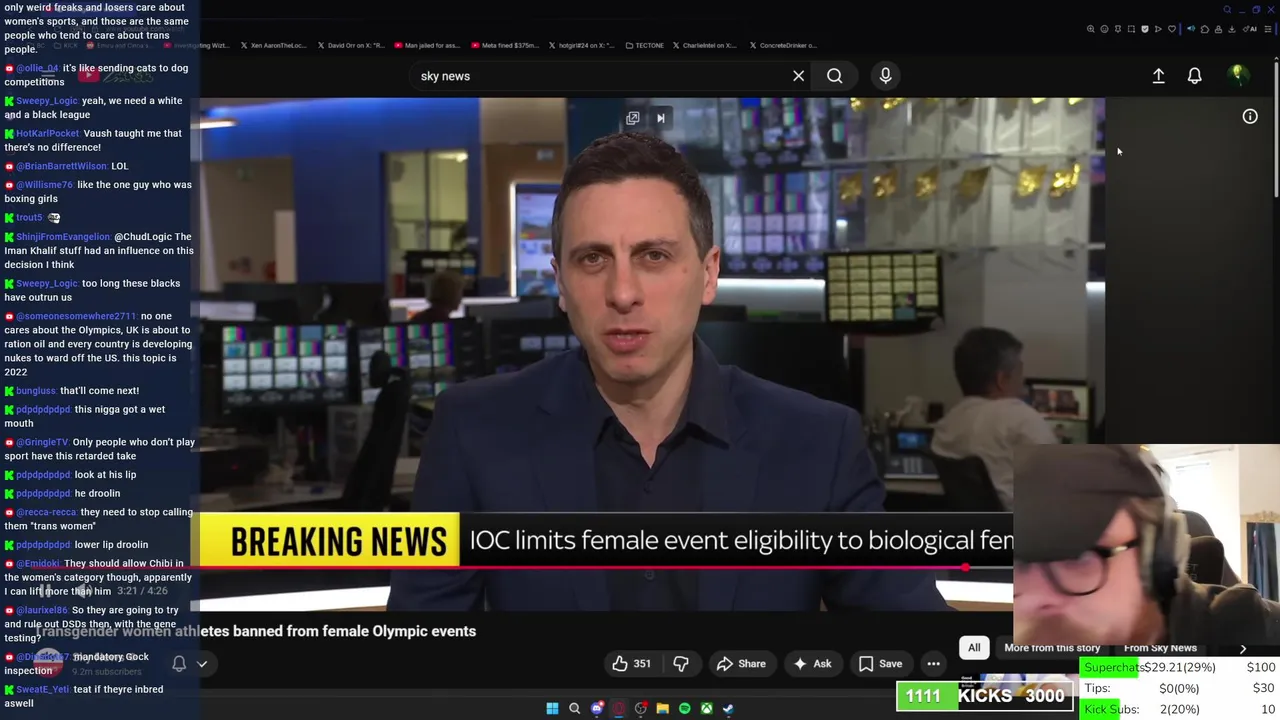Open File Explorer from the taskbar
Screen dimensions: 1280x720
tap(662, 708)
